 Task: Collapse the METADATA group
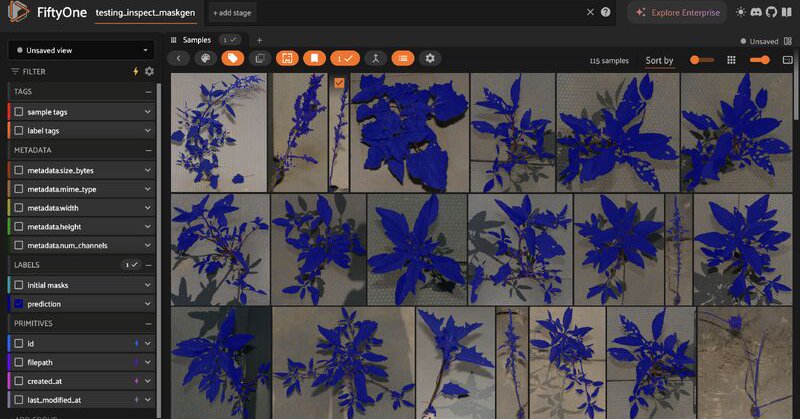(148, 151)
